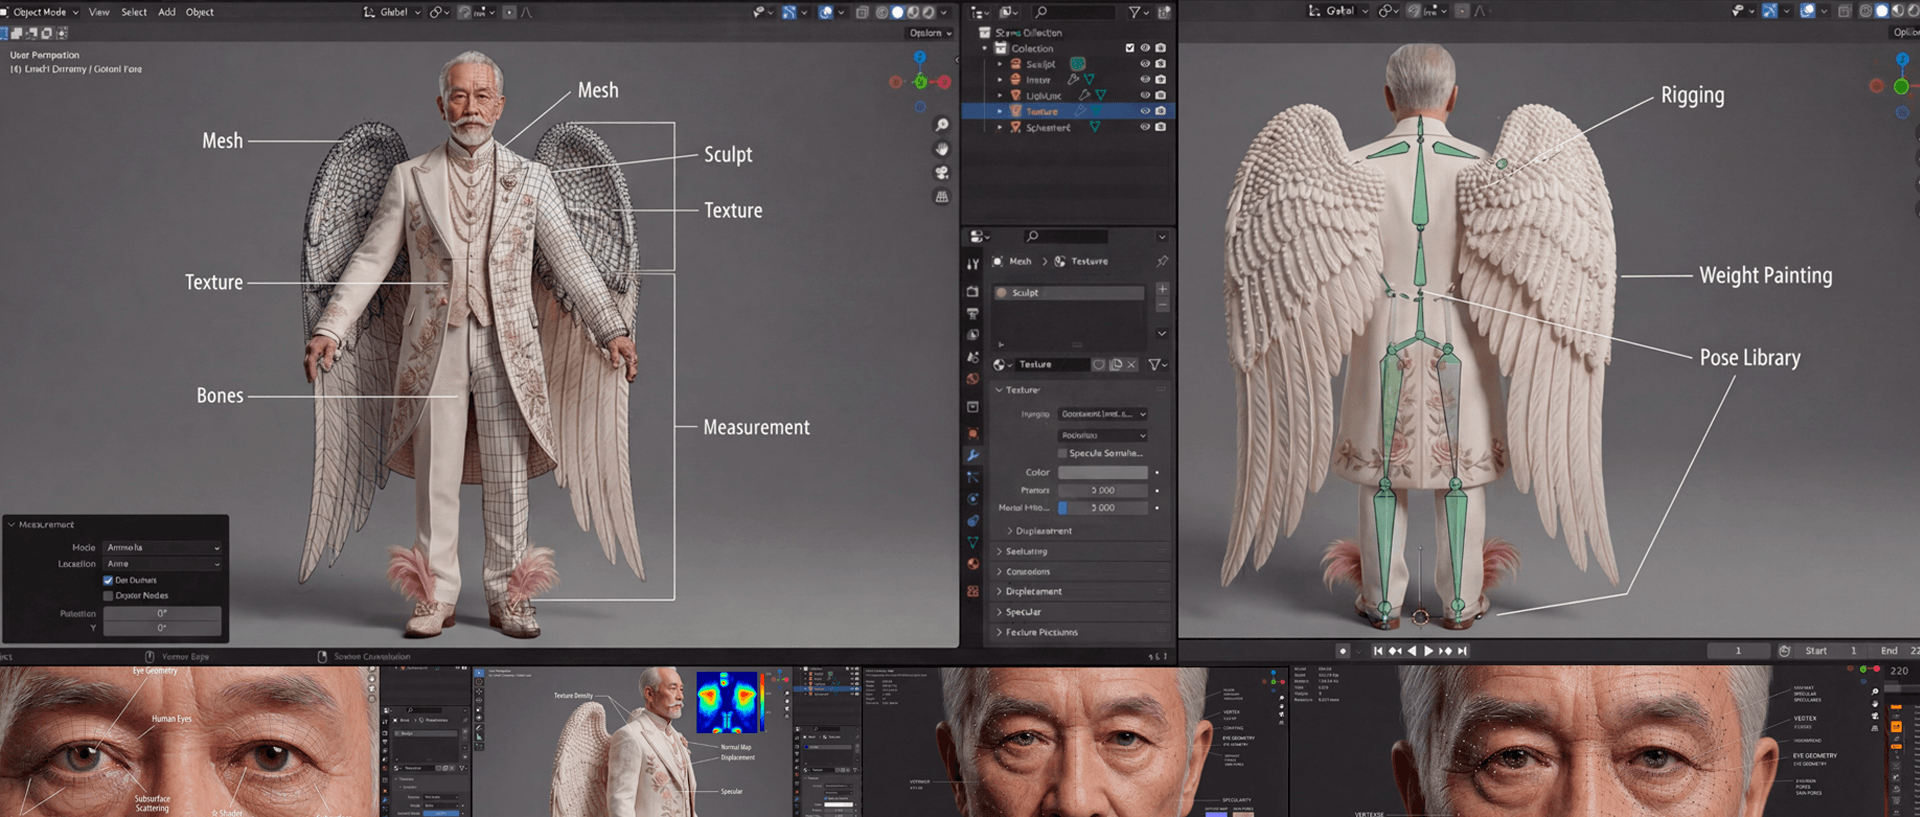Image resolution: width=1920 pixels, height=817 pixels.
Task: Hide the highlighted Texture item via eye icon
Action: click(1145, 111)
